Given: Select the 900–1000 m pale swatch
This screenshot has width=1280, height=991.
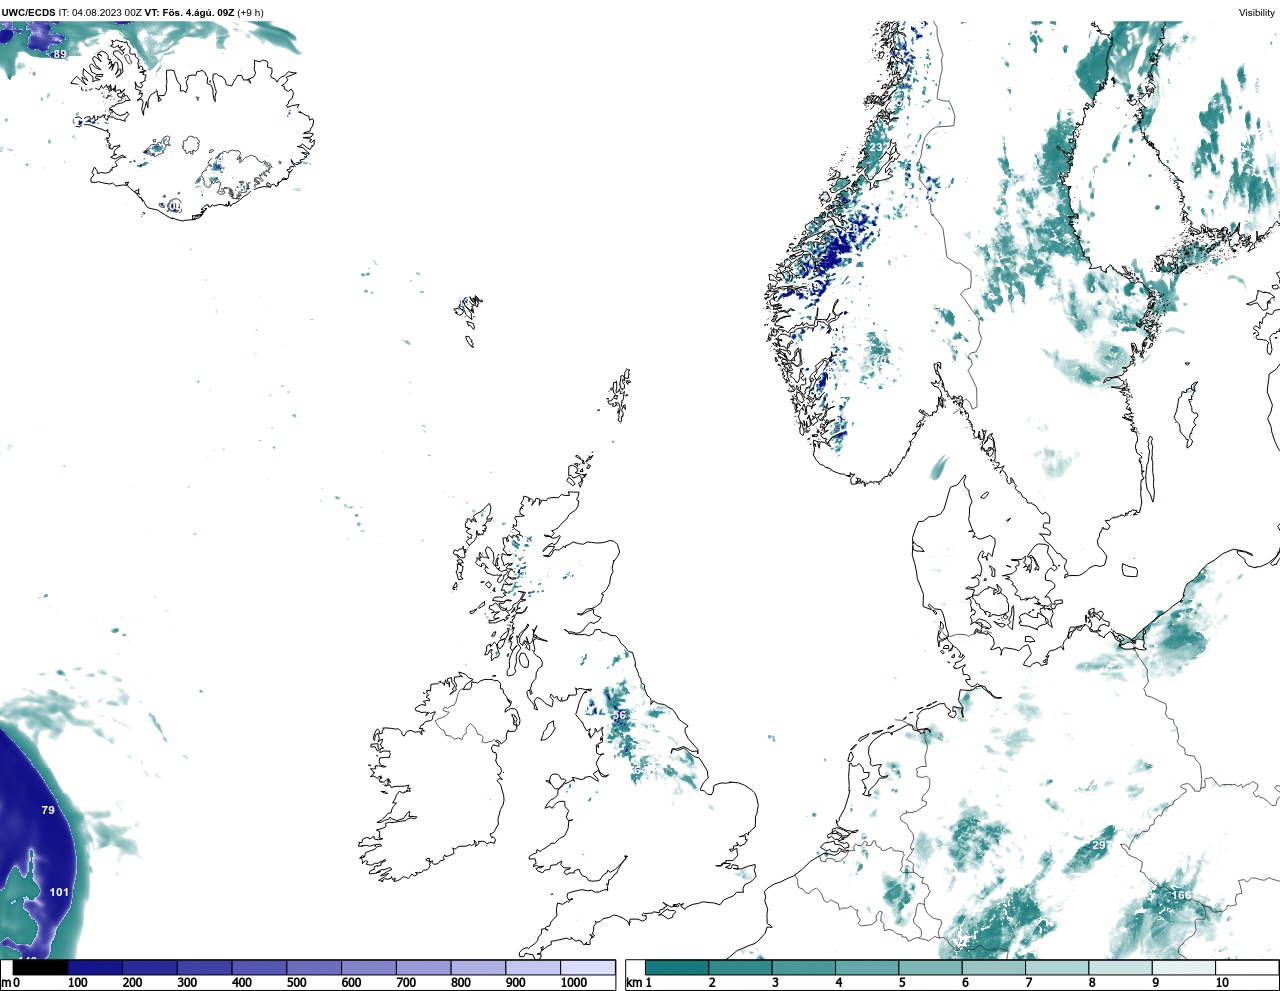Looking at the screenshot, I should point(532,967).
